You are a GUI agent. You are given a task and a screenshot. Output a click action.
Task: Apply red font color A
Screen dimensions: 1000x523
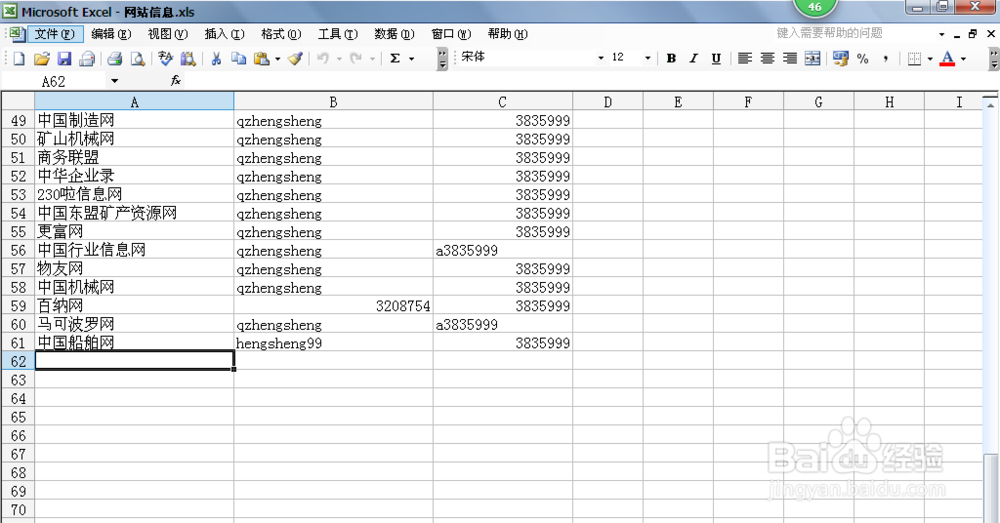pyautogui.click(x=947, y=59)
